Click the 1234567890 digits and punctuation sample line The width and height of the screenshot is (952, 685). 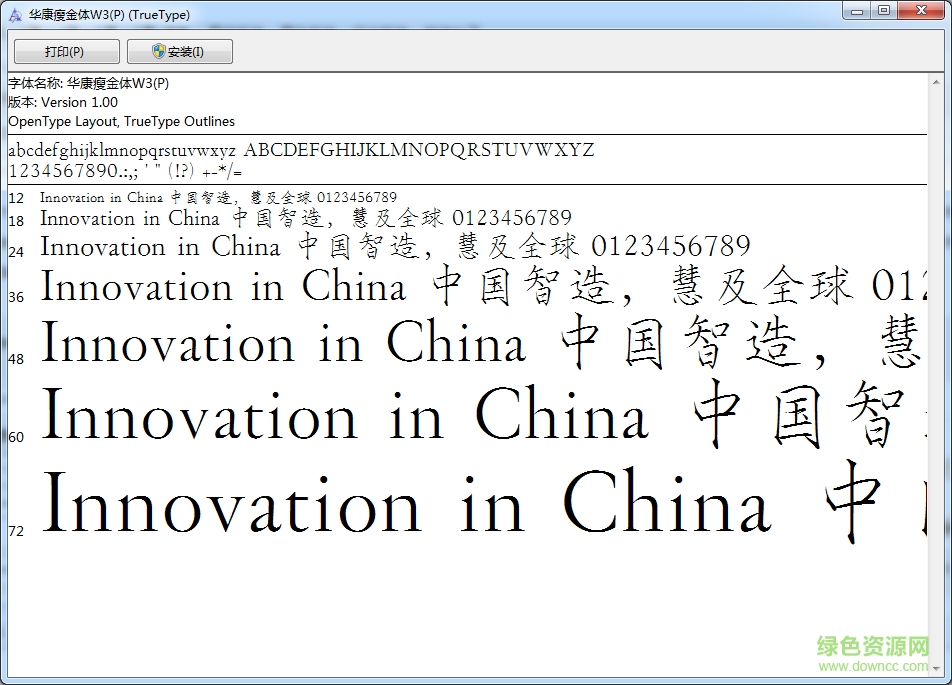point(125,171)
